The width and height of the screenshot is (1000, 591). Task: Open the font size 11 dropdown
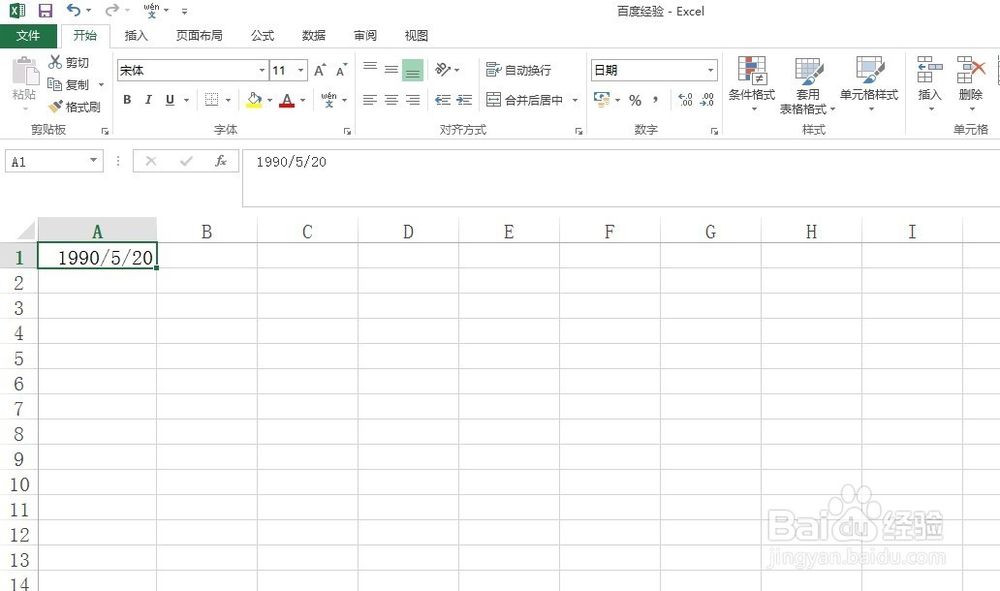(301, 70)
